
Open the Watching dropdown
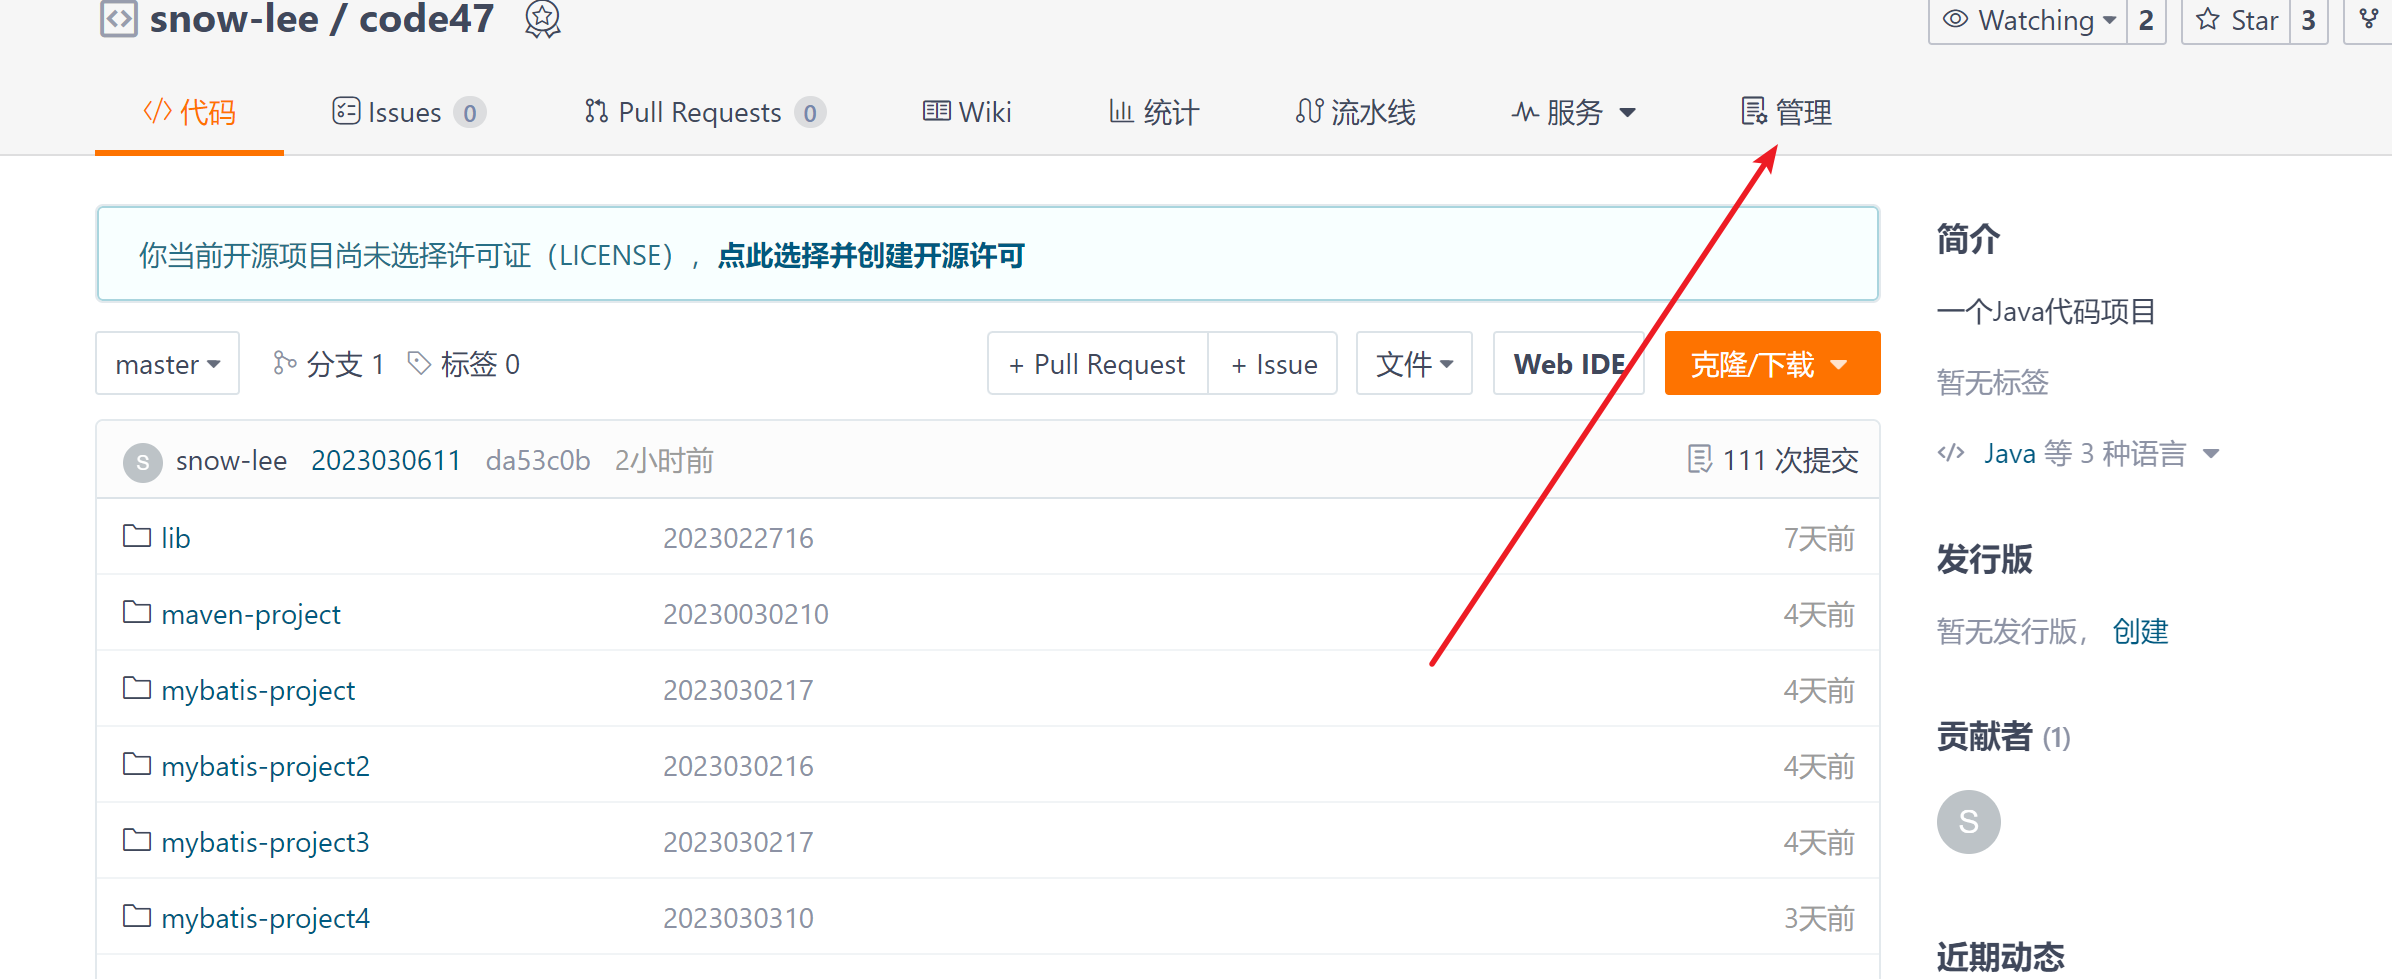point(2028,20)
